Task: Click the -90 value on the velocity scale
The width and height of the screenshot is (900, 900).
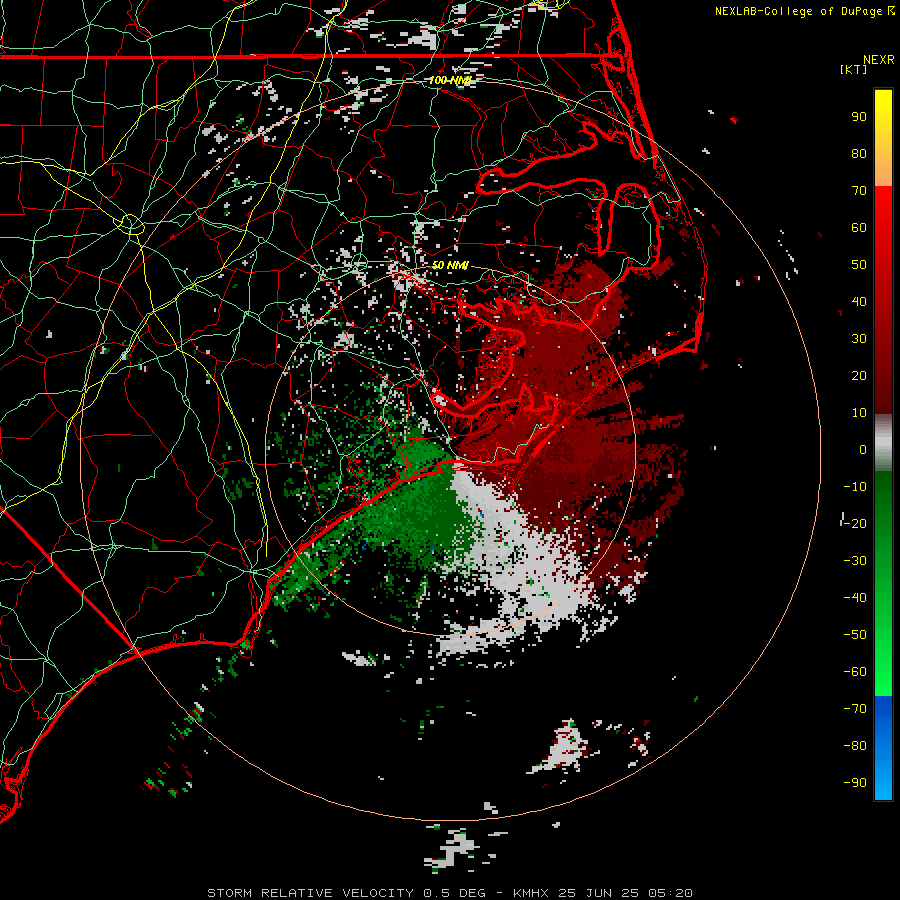Action: click(855, 782)
